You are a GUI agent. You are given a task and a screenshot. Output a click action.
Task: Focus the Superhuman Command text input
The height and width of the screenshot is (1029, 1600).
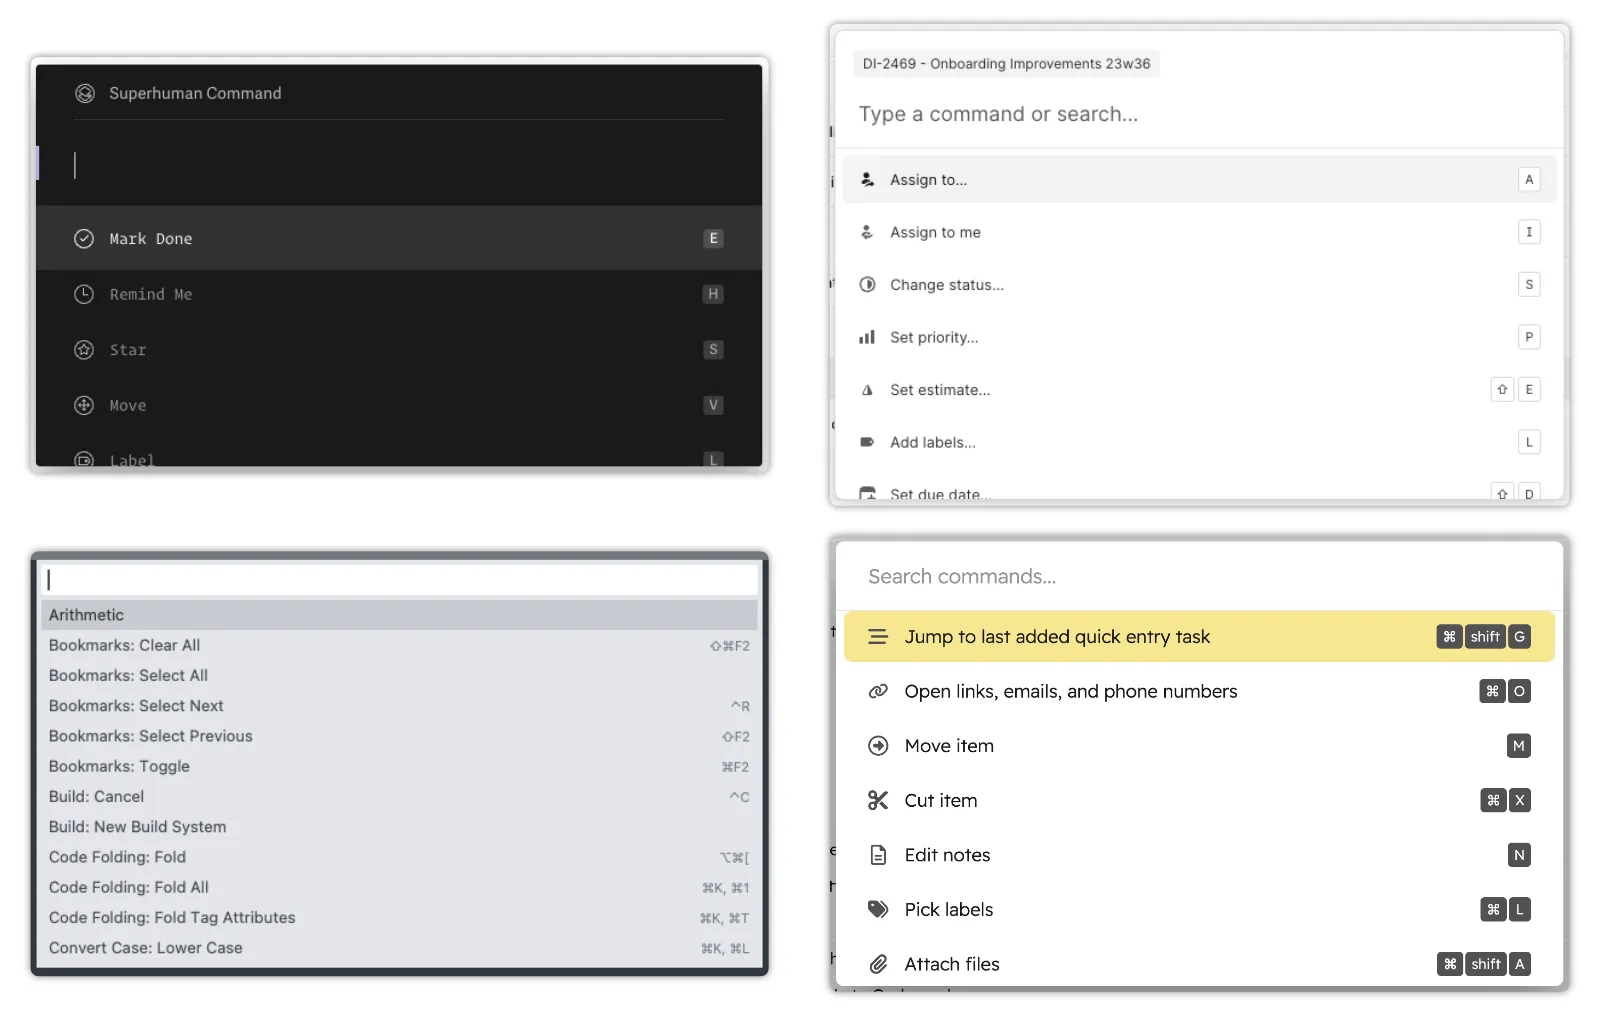399,165
